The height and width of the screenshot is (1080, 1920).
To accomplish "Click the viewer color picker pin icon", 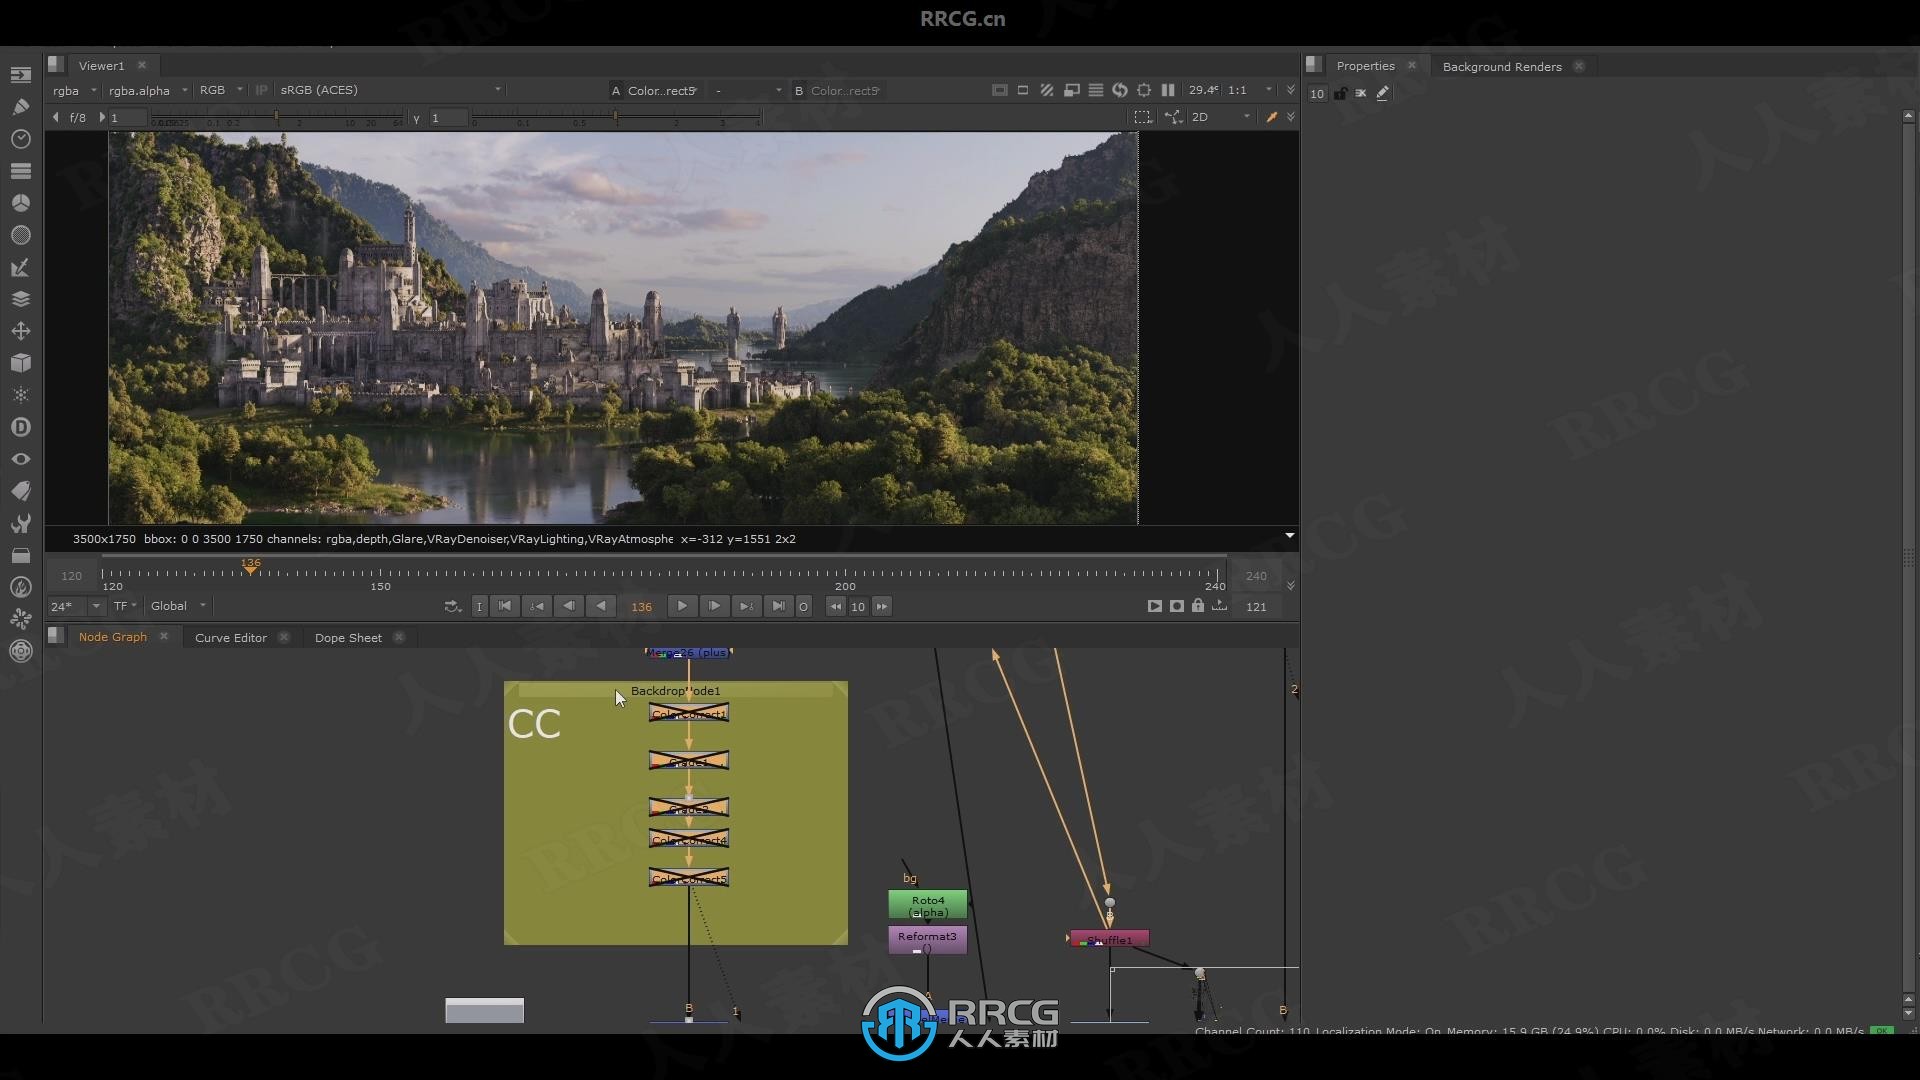I will click(x=1272, y=117).
